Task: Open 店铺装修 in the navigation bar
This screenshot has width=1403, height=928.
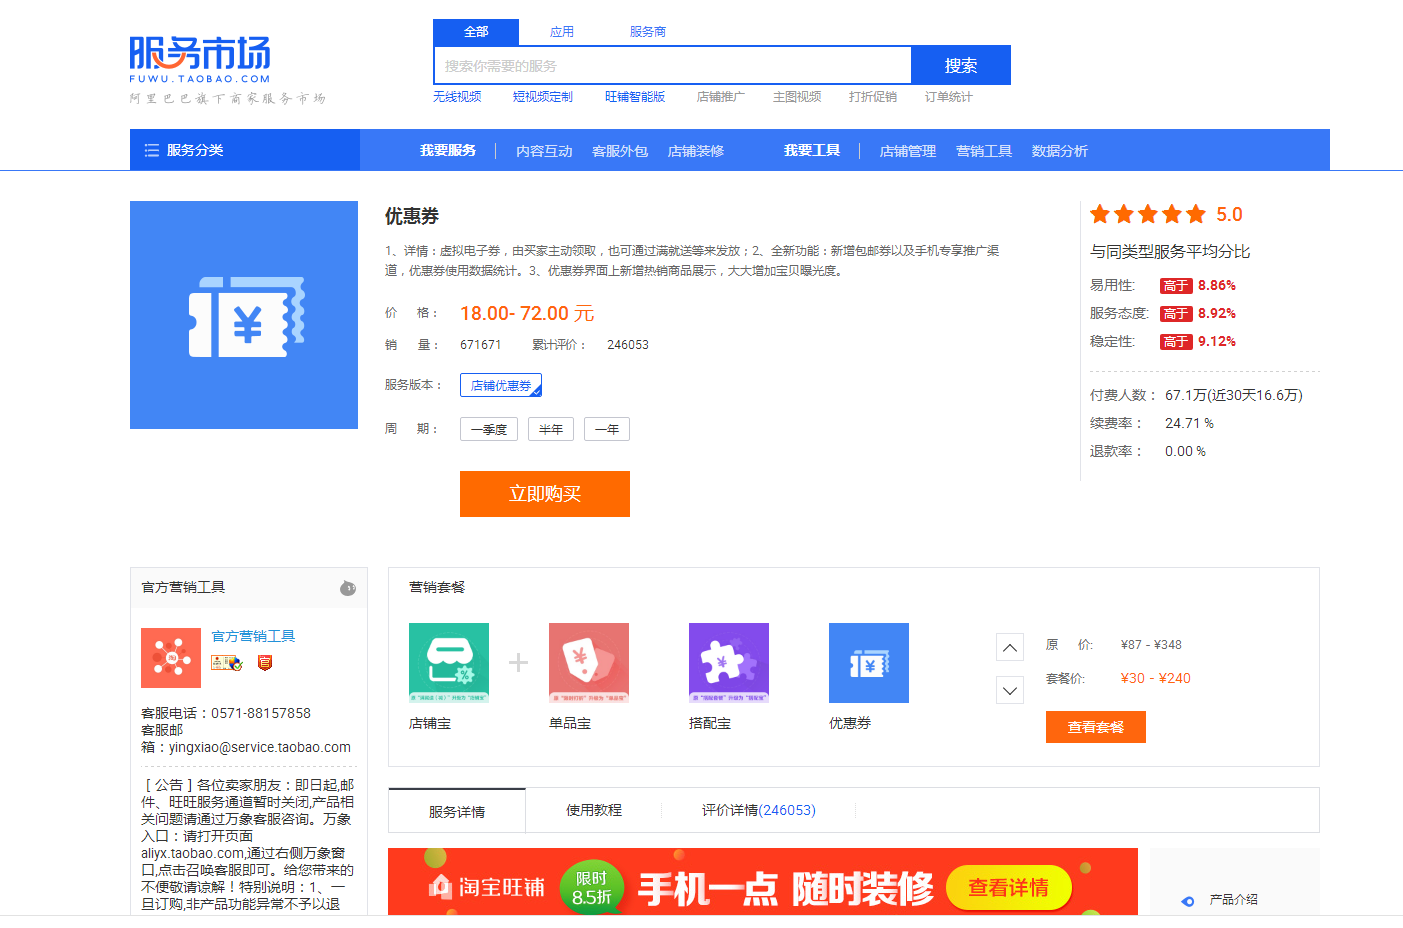Action: 696,151
